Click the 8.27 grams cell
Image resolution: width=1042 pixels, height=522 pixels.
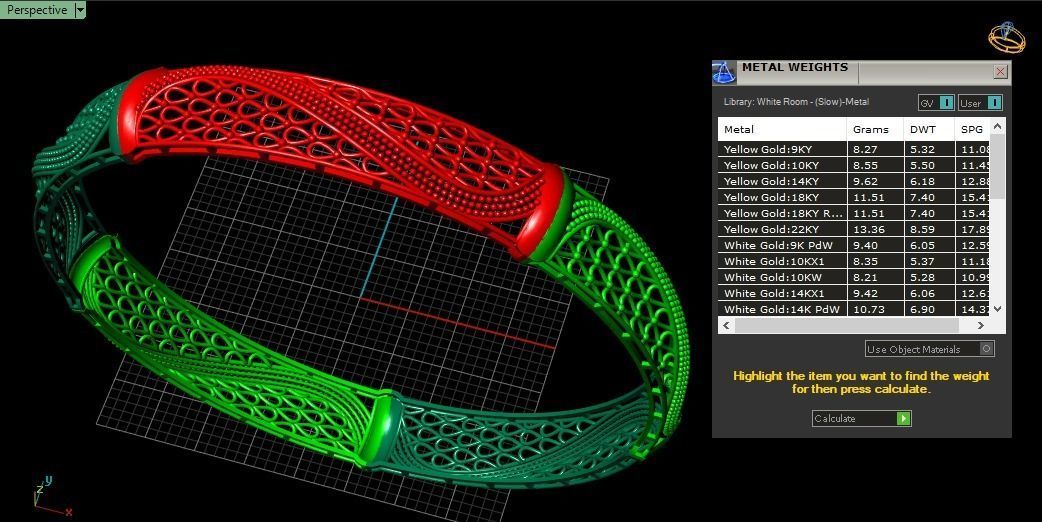point(876,149)
